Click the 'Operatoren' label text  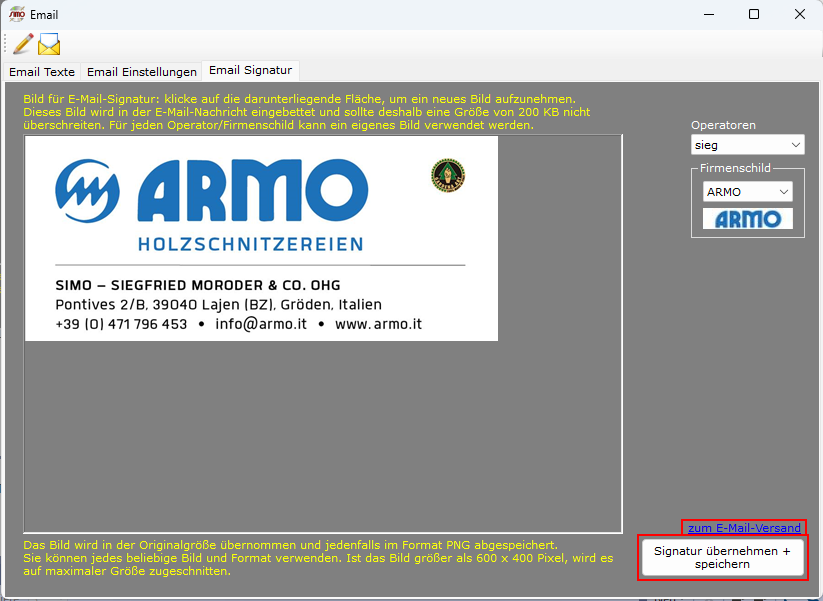coord(723,125)
